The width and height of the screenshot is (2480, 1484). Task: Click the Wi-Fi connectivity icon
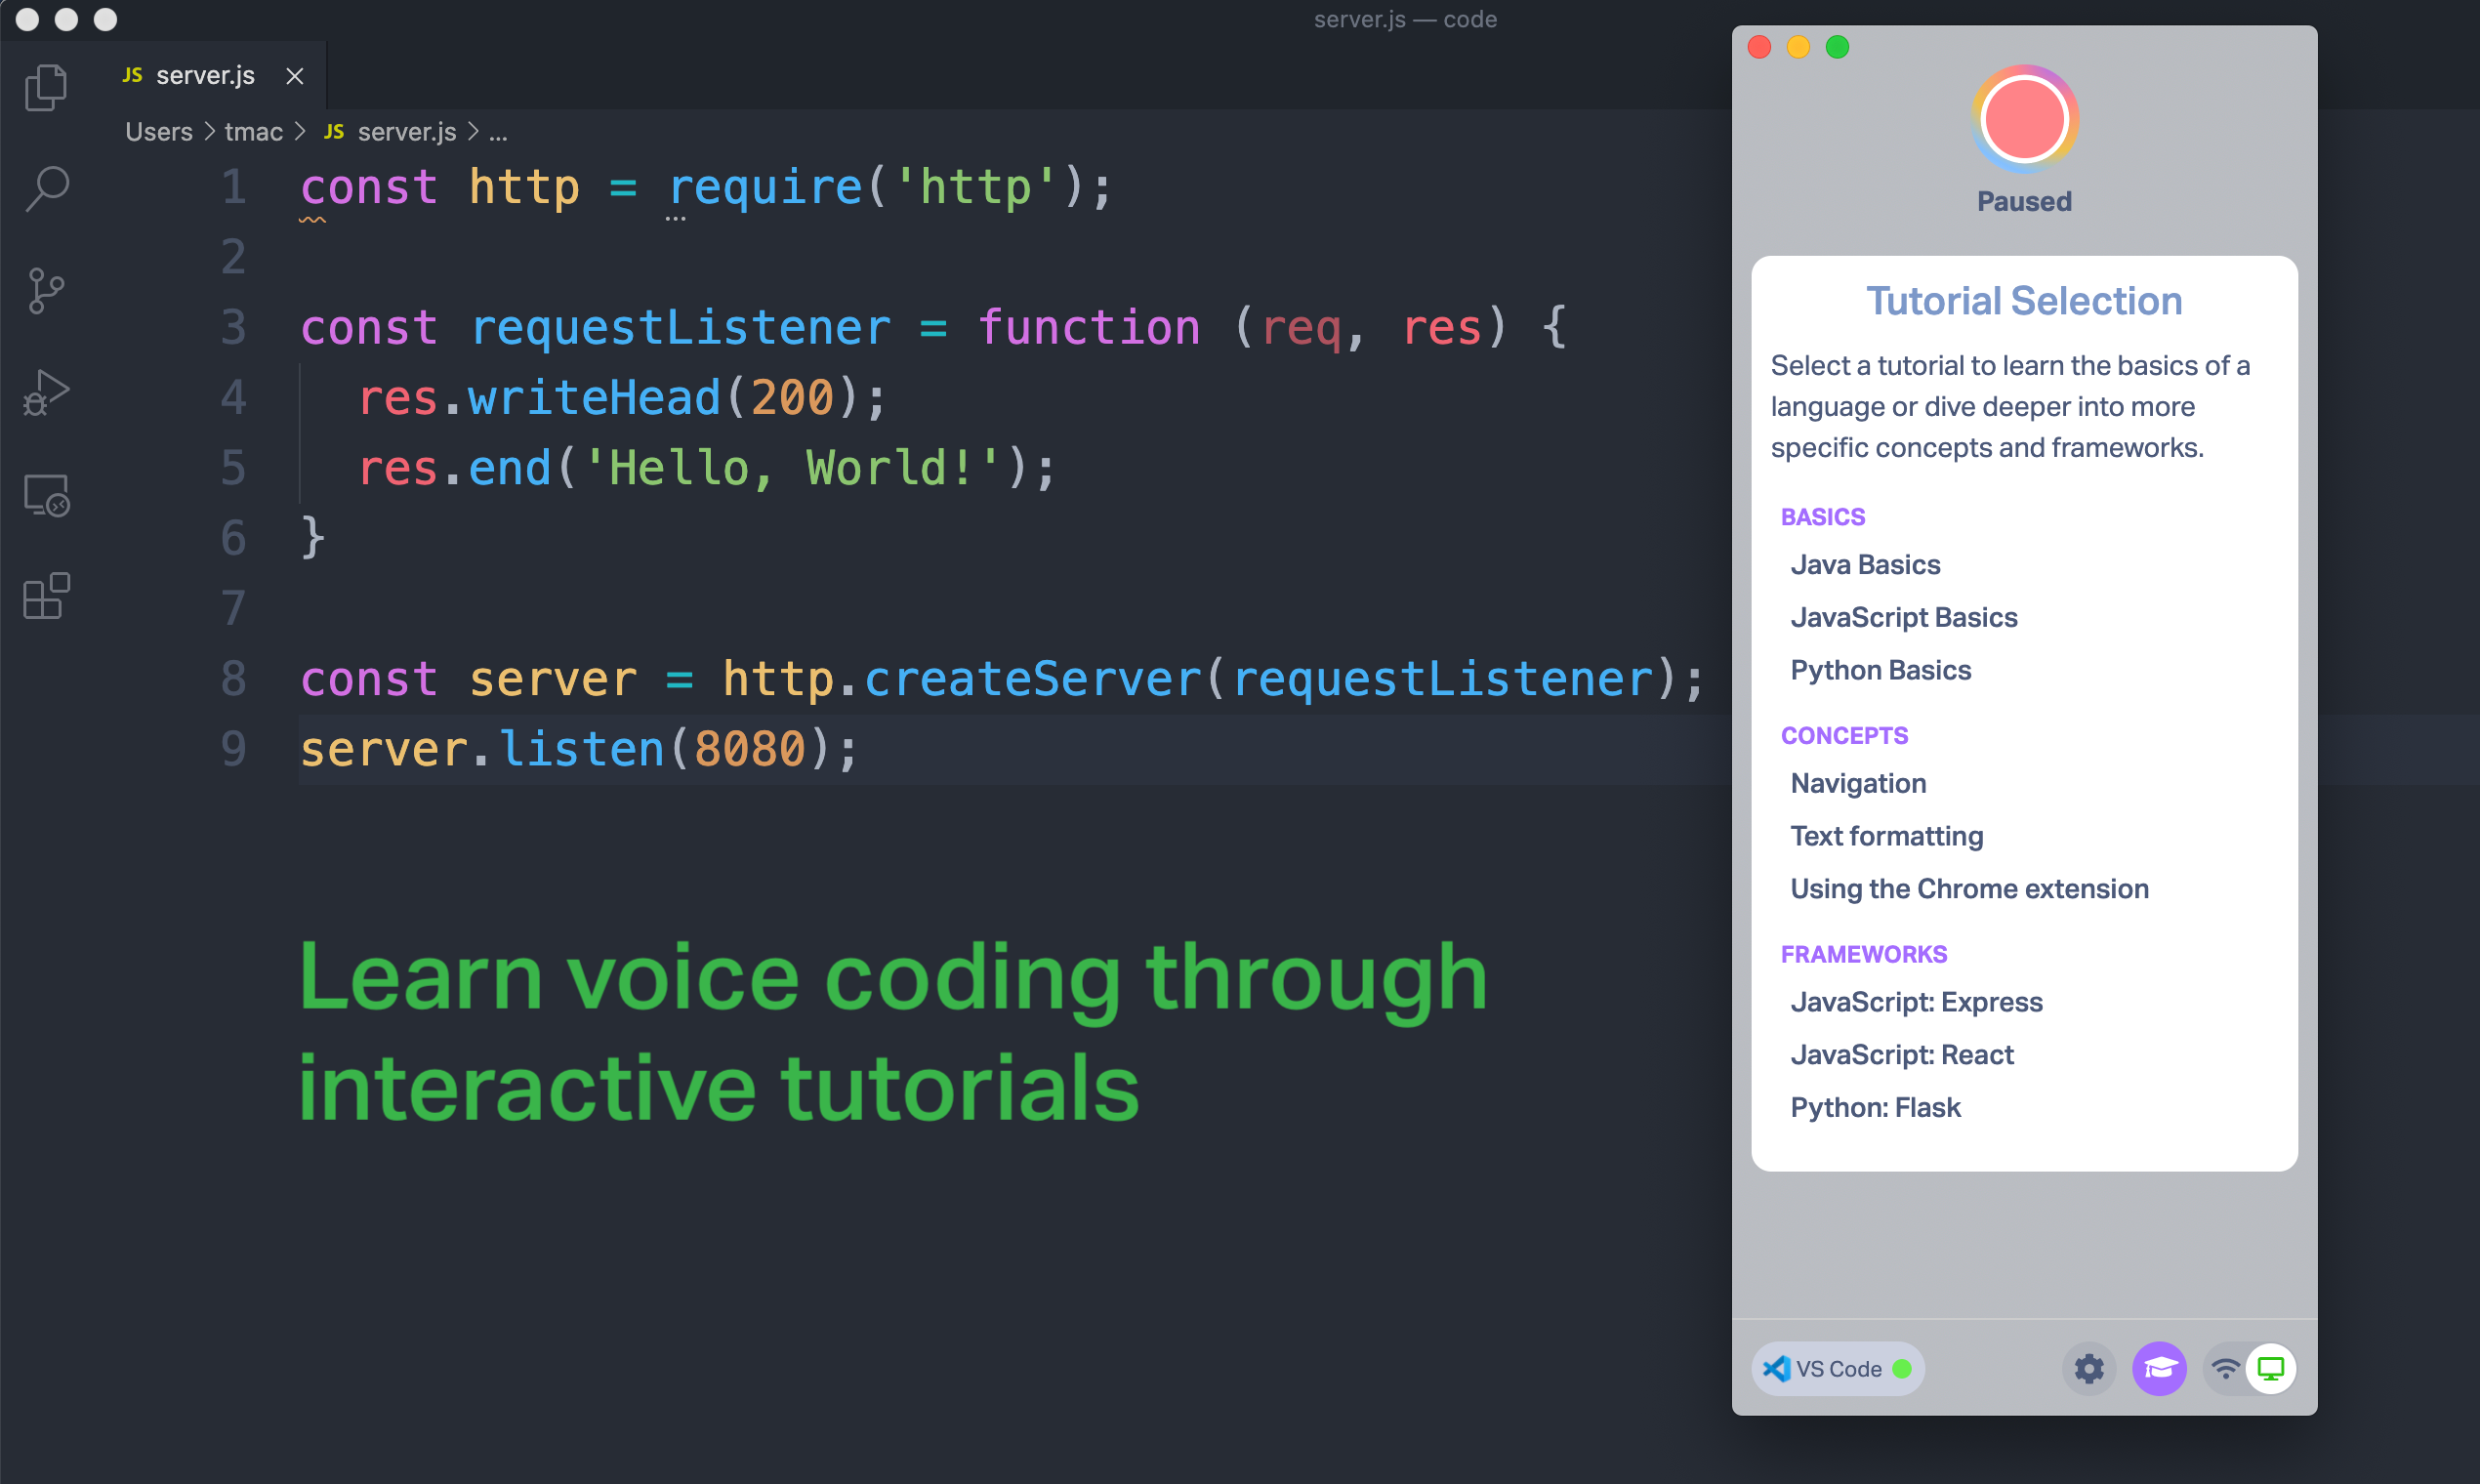pyautogui.click(x=2225, y=1368)
